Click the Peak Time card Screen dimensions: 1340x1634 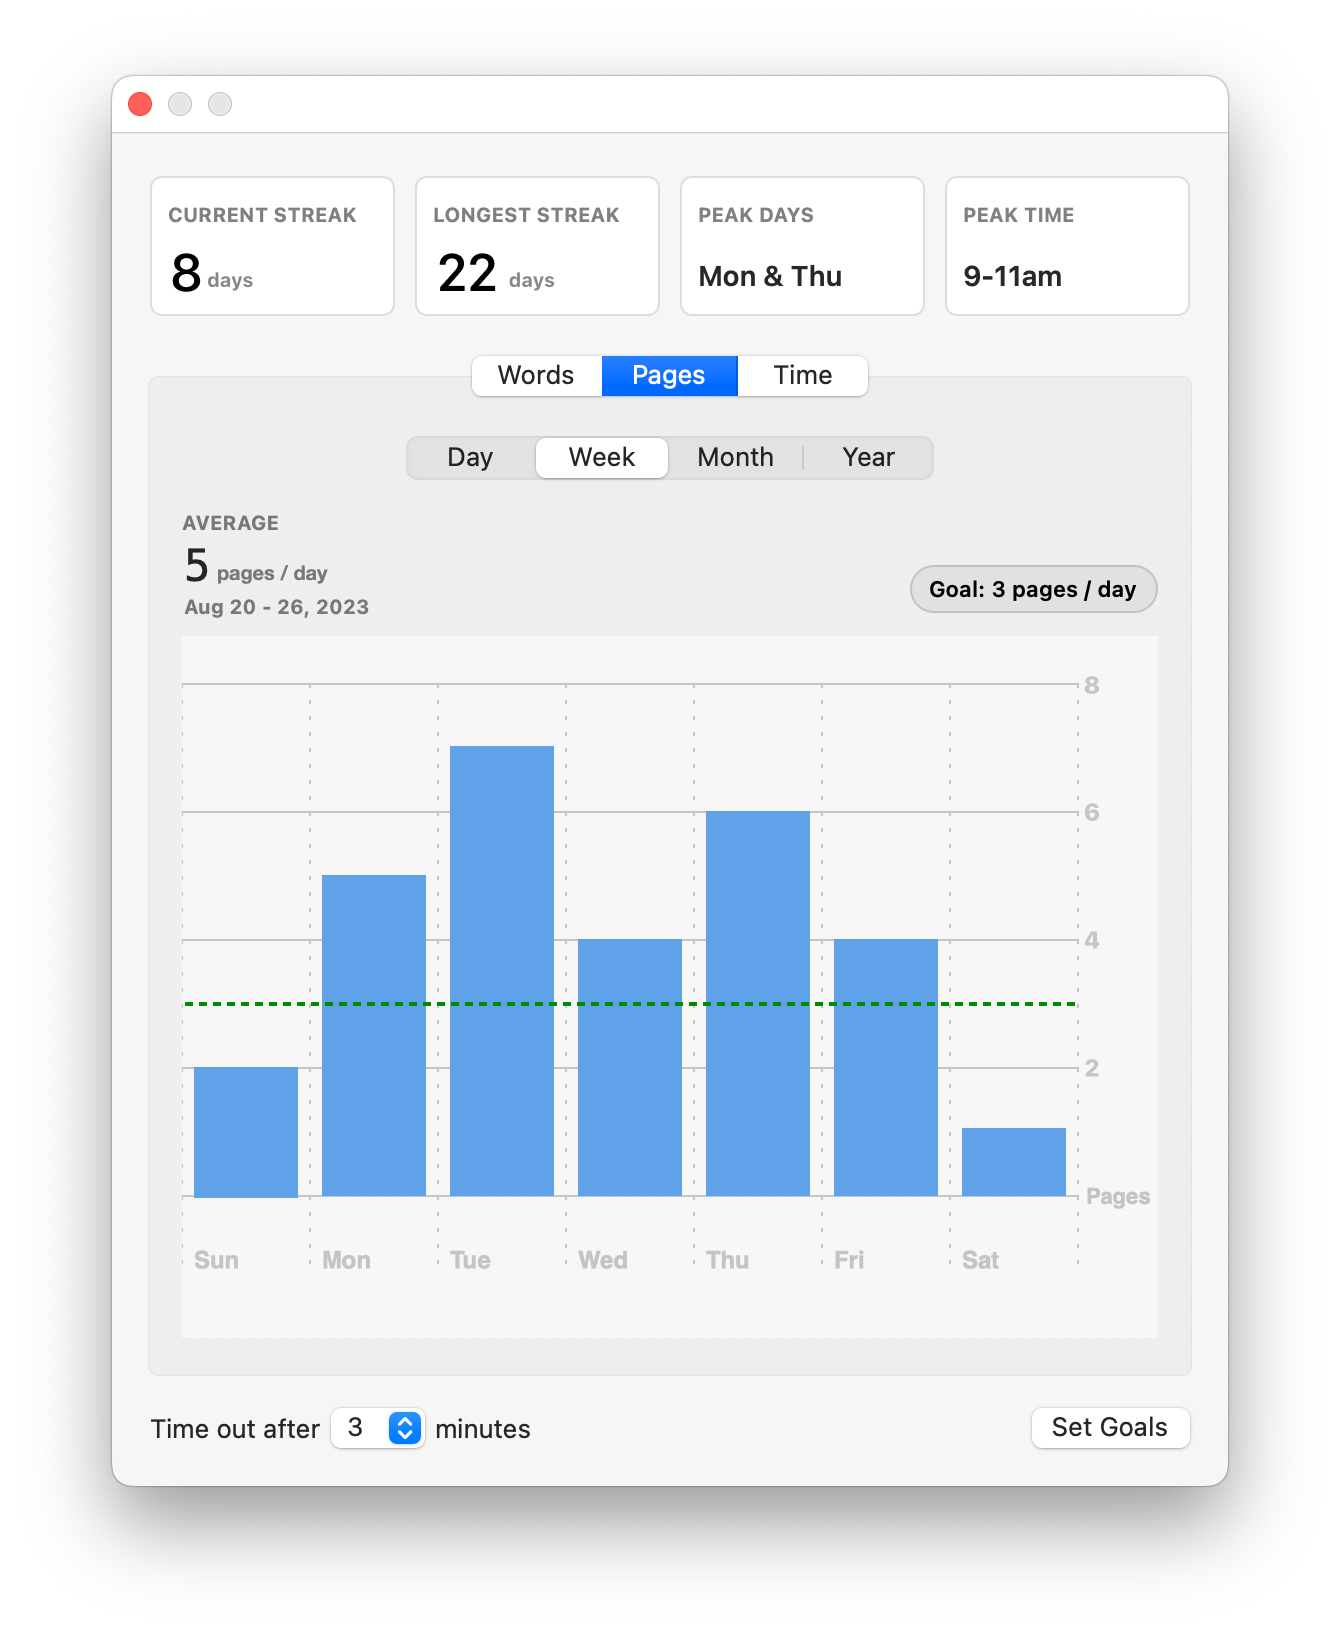(1067, 246)
